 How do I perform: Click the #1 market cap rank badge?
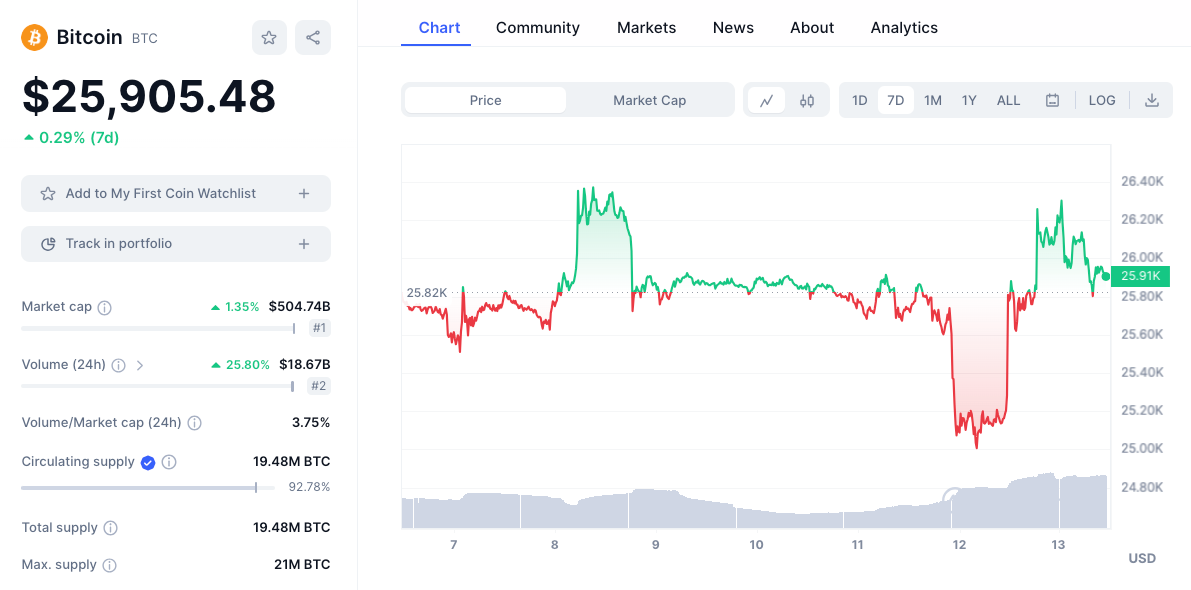[320, 329]
